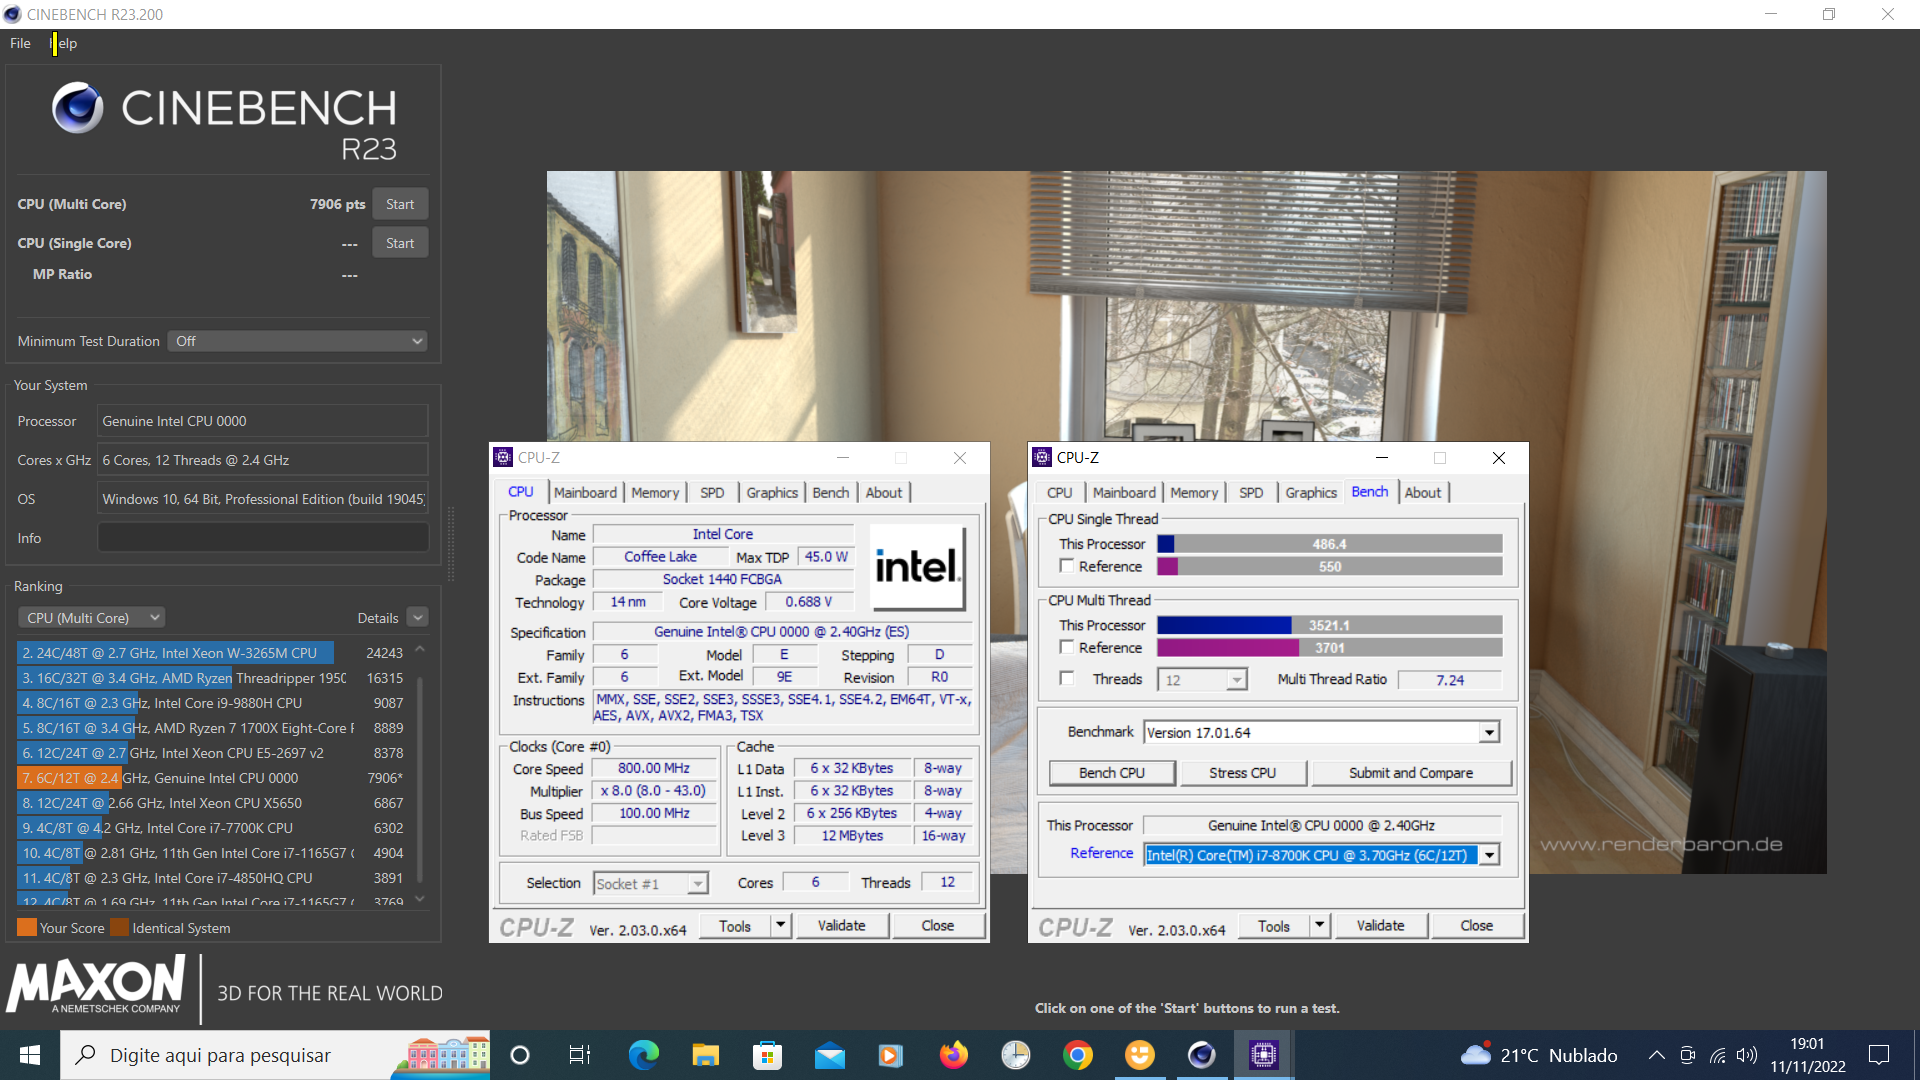Click the Bench CPU button
The height and width of the screenshot is (1080, 1920).
(1112, 773)
